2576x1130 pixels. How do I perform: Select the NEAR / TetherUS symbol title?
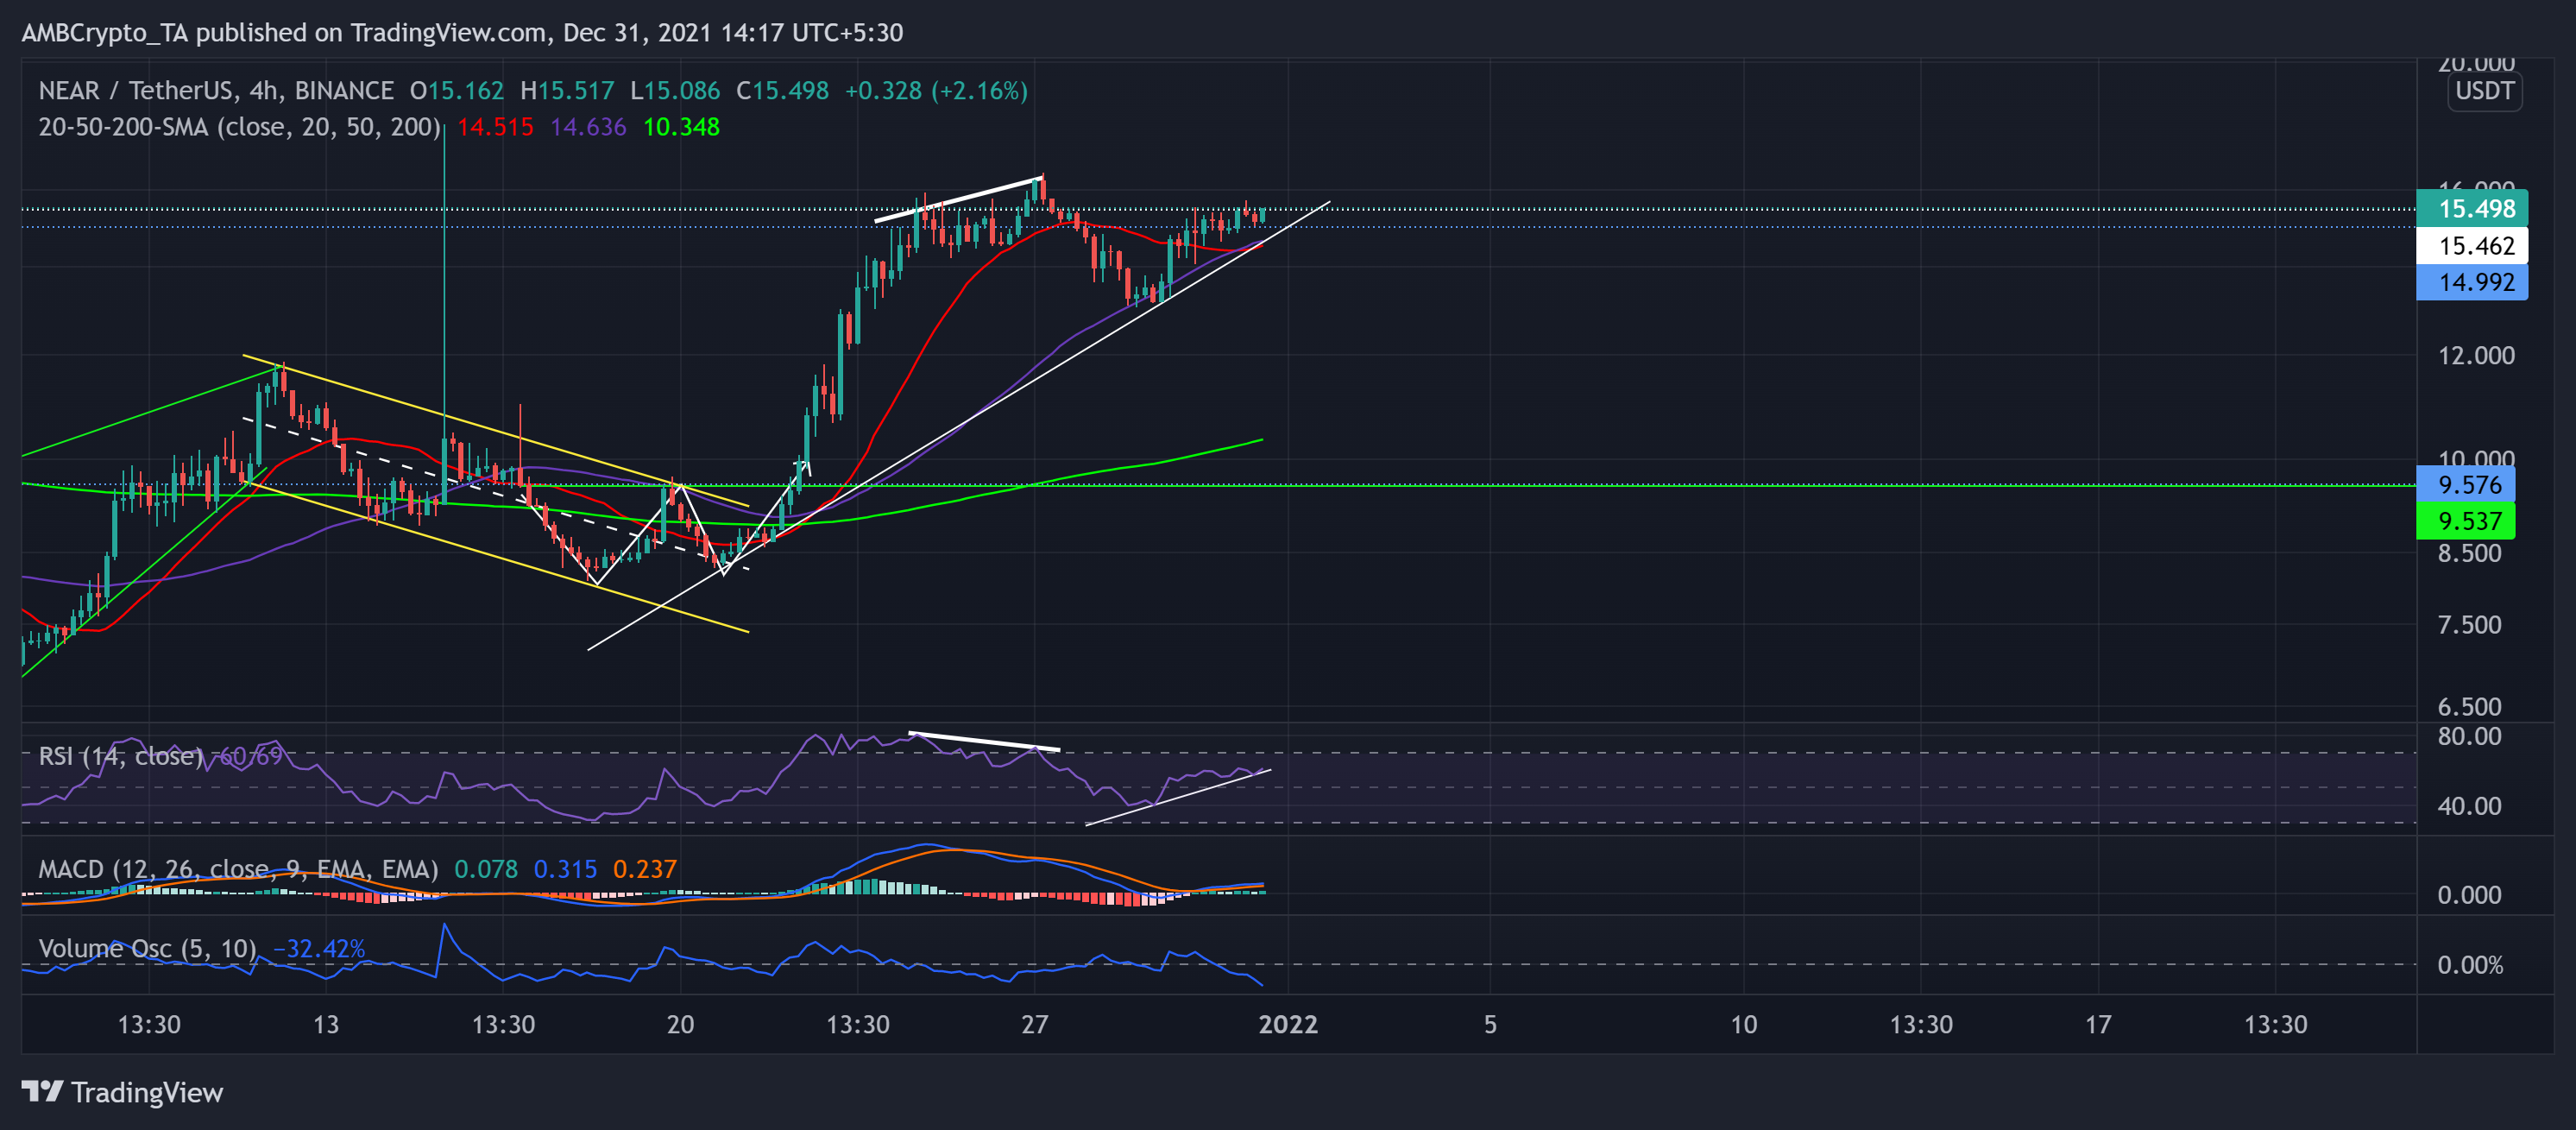[136, 91]
